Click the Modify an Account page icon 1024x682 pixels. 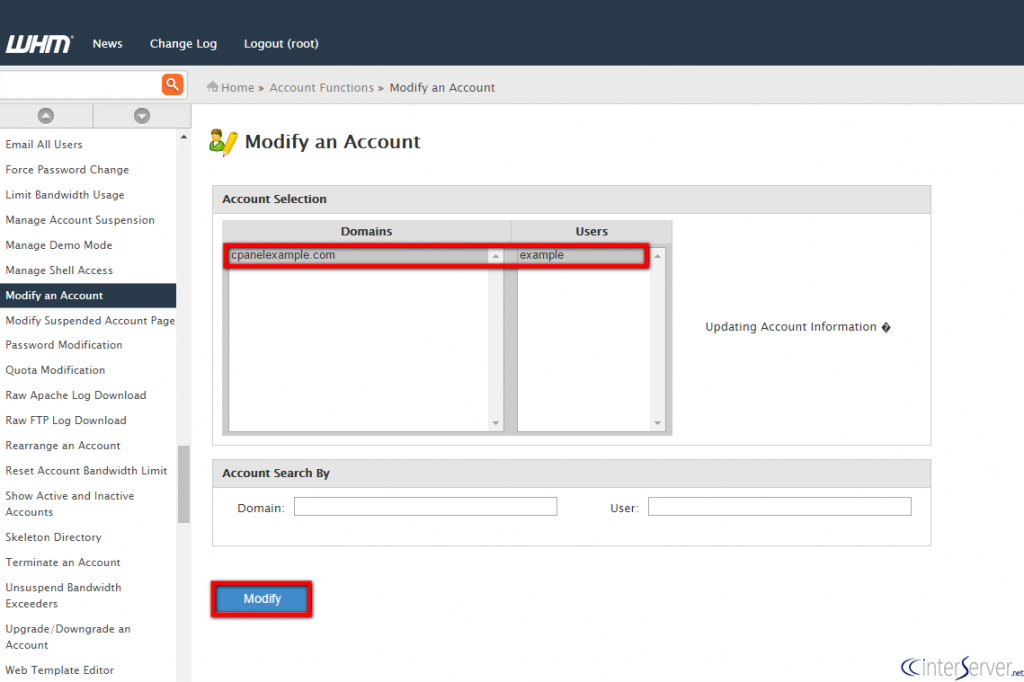[223, 142]
